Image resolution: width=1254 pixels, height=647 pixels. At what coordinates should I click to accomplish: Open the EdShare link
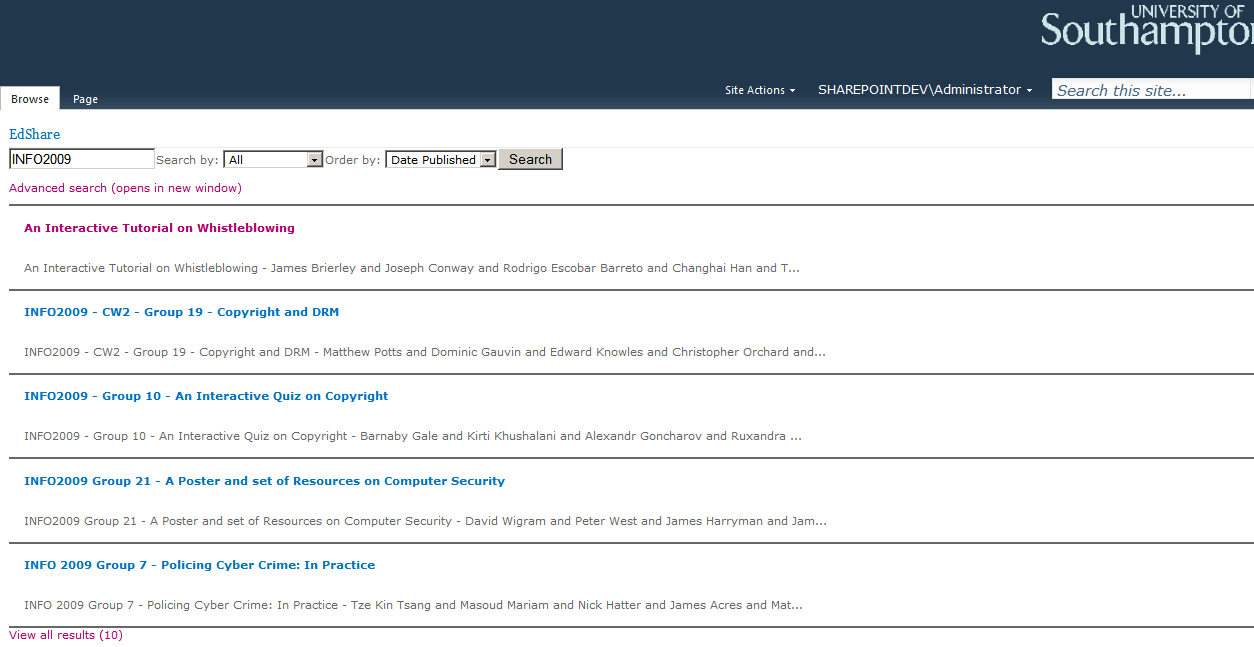pos(35,134)
